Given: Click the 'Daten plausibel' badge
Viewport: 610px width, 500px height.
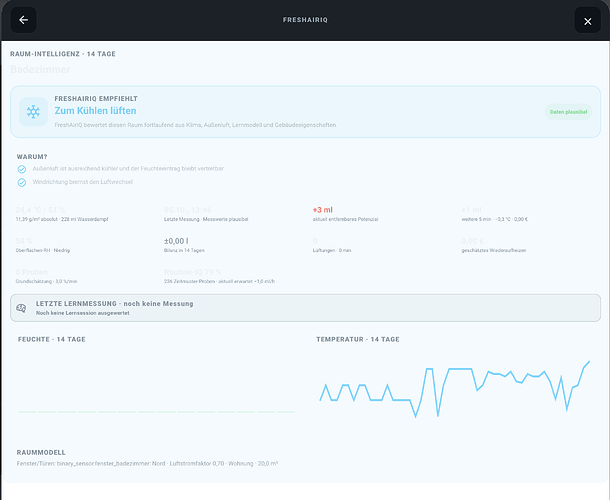Looking at the screenshot, I should click(x=568, y=112).
